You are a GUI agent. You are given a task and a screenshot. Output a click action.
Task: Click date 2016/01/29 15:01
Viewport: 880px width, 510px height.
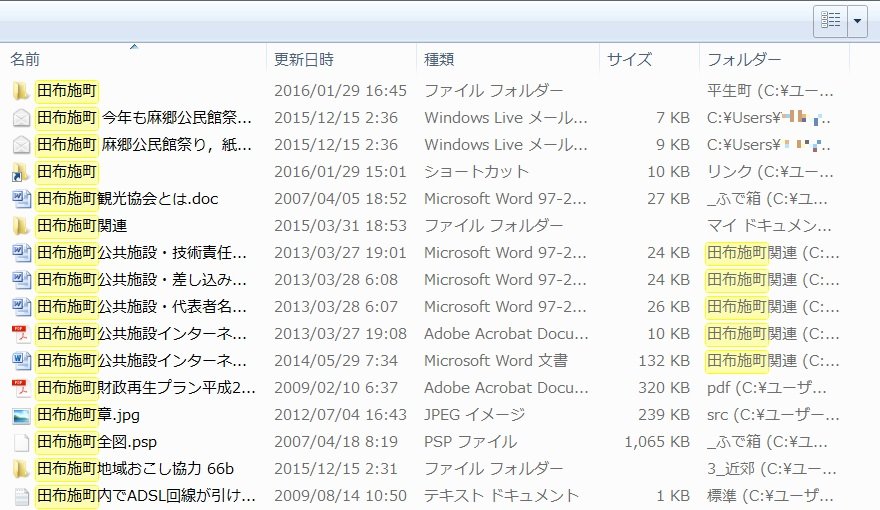click(x=340, y=172)
